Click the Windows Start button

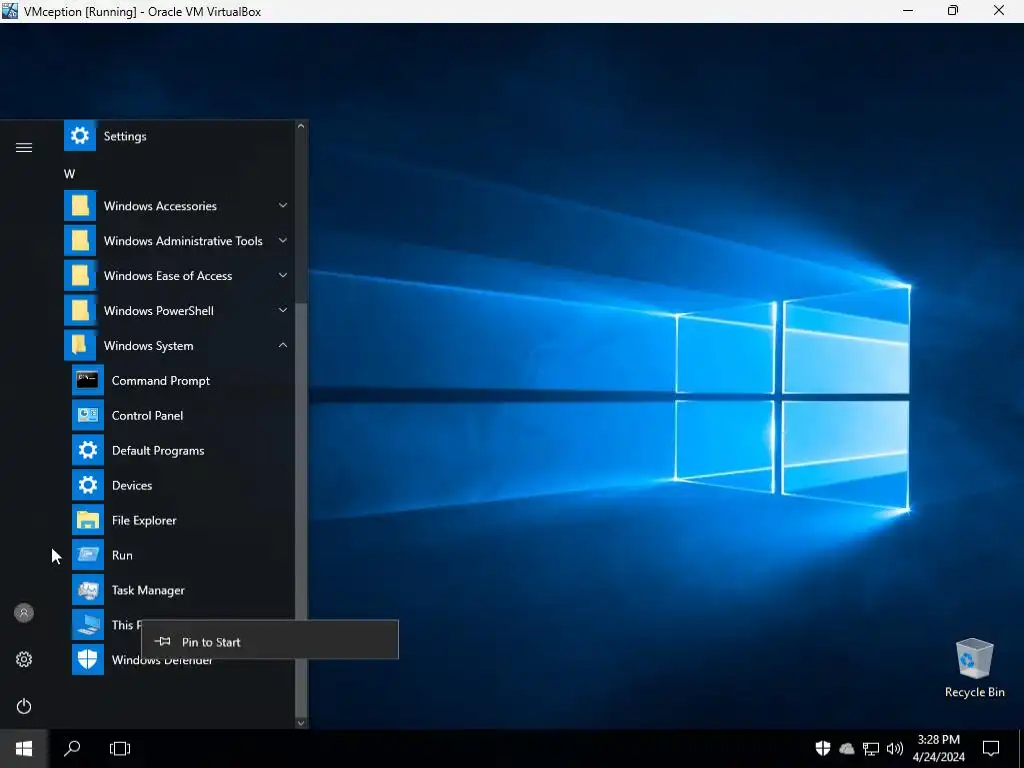pyautogui.click(x=24, y=748)
